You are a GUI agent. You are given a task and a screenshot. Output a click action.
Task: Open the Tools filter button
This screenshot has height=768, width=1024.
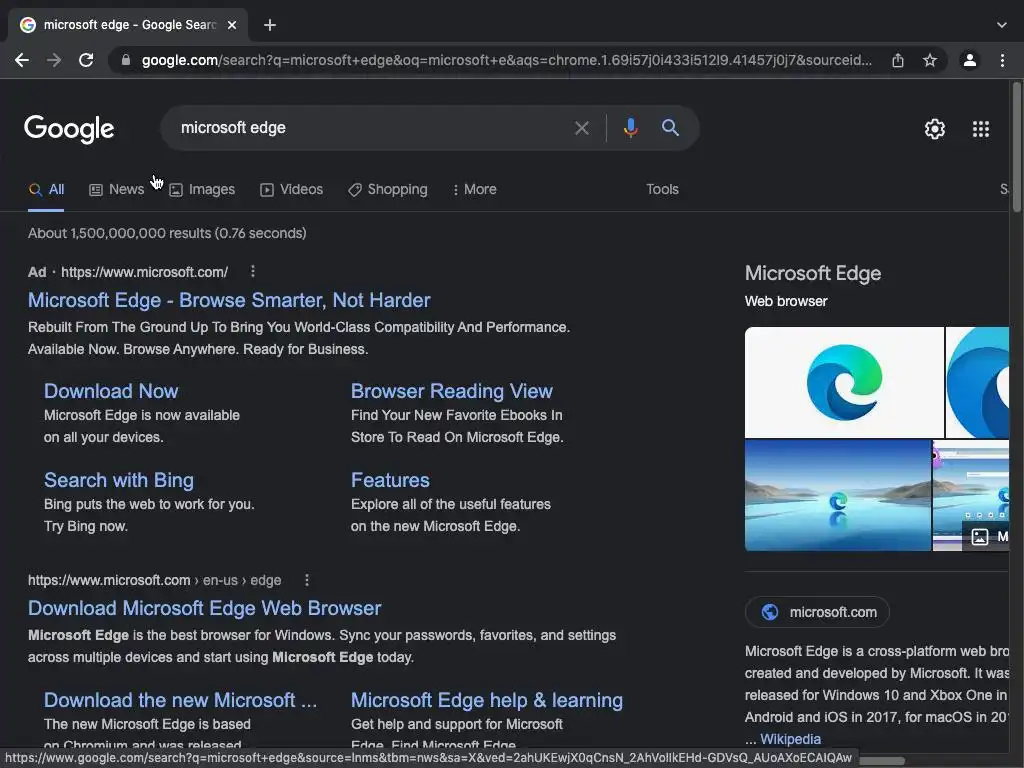pos(662,189)
